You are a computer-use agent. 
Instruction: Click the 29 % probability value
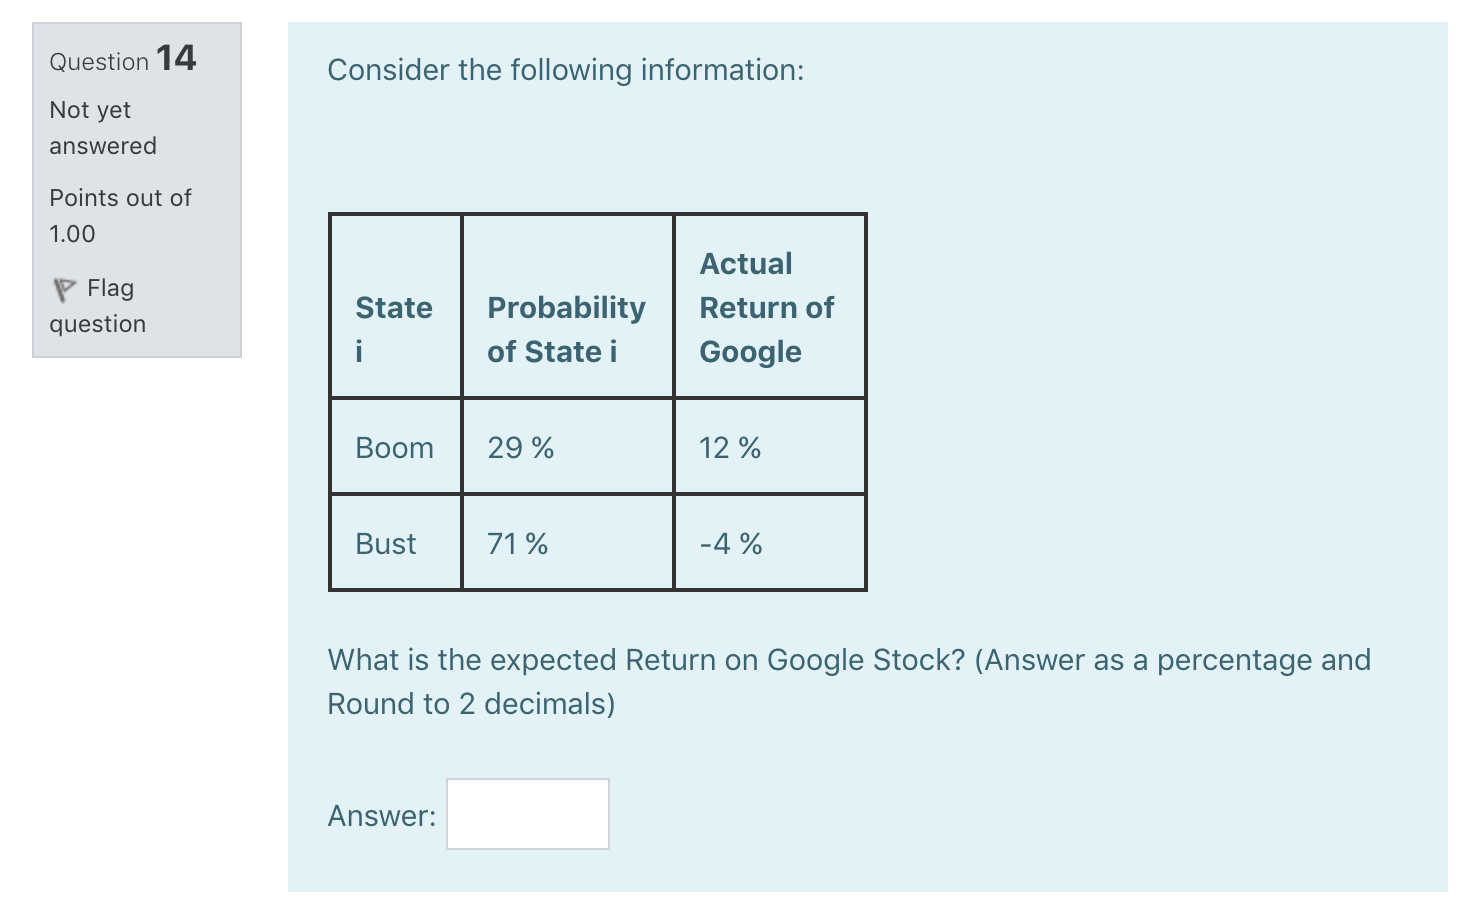coord(519,447)
